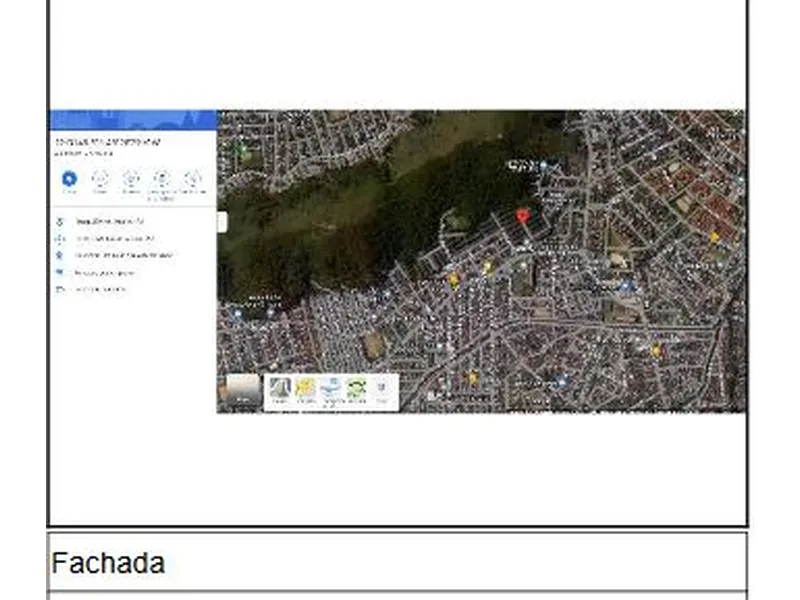Collapse the side panel with the arrow tab
This screenshot has width=800, height=600.
tap(222, 221)
